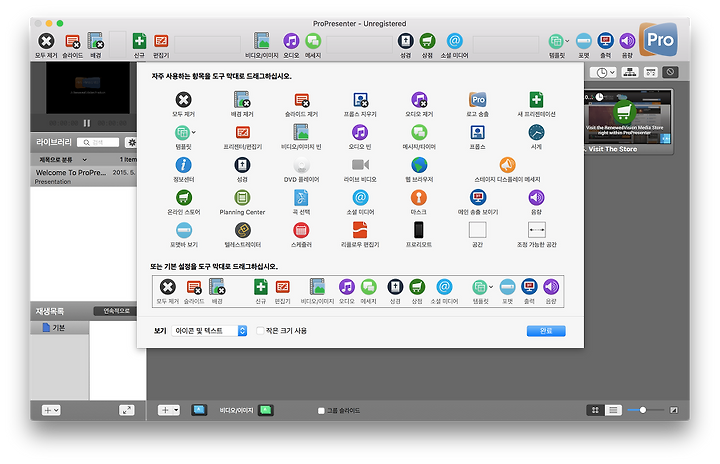Viewport: 720px width, 464px height.
Task: Click the default toolbar set strip
Action: pos(358,291)
